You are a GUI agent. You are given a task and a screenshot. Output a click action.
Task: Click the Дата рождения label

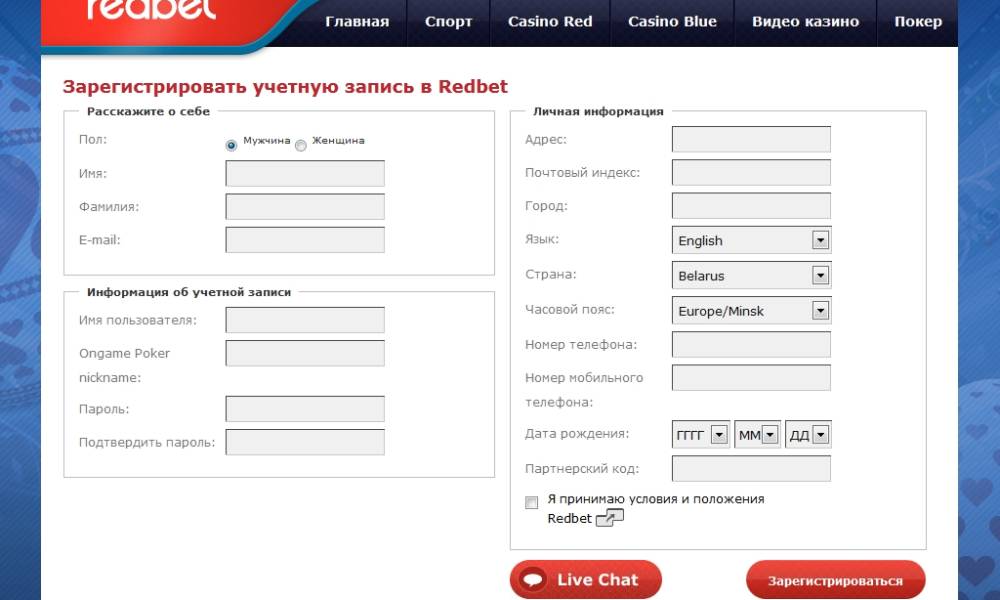[x=577, y=434]
